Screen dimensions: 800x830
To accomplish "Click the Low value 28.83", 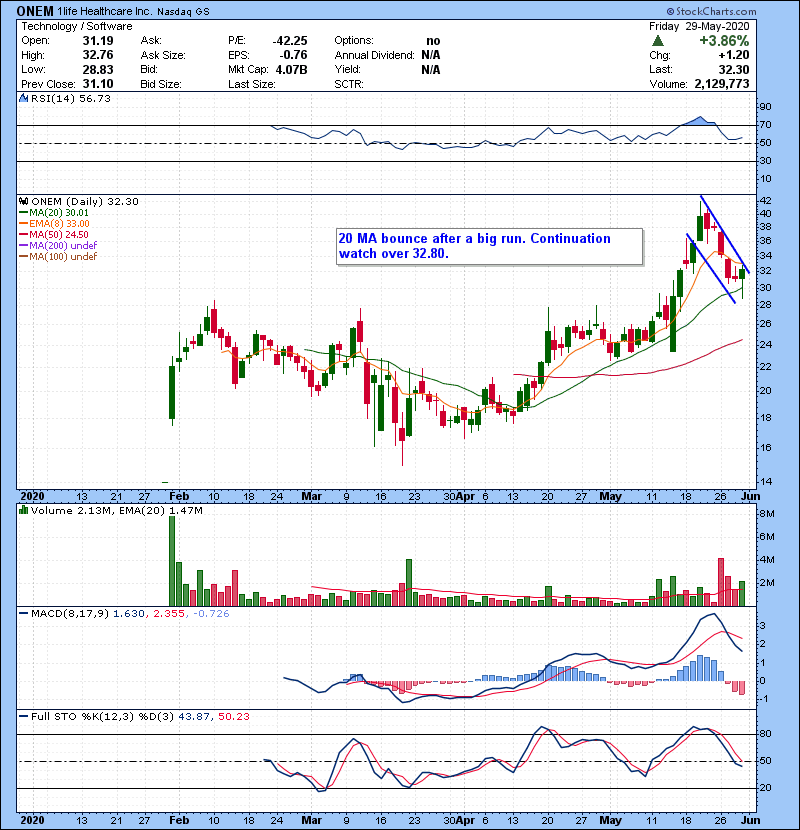I will click(98, 69).
